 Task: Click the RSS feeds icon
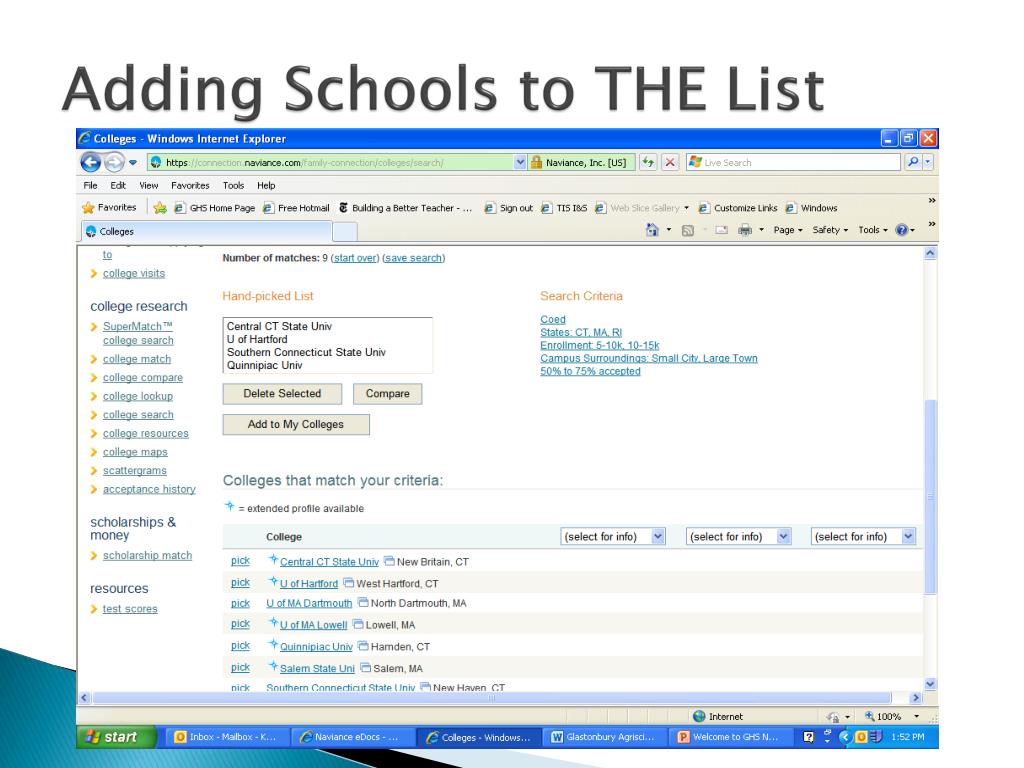pos(688,230)
